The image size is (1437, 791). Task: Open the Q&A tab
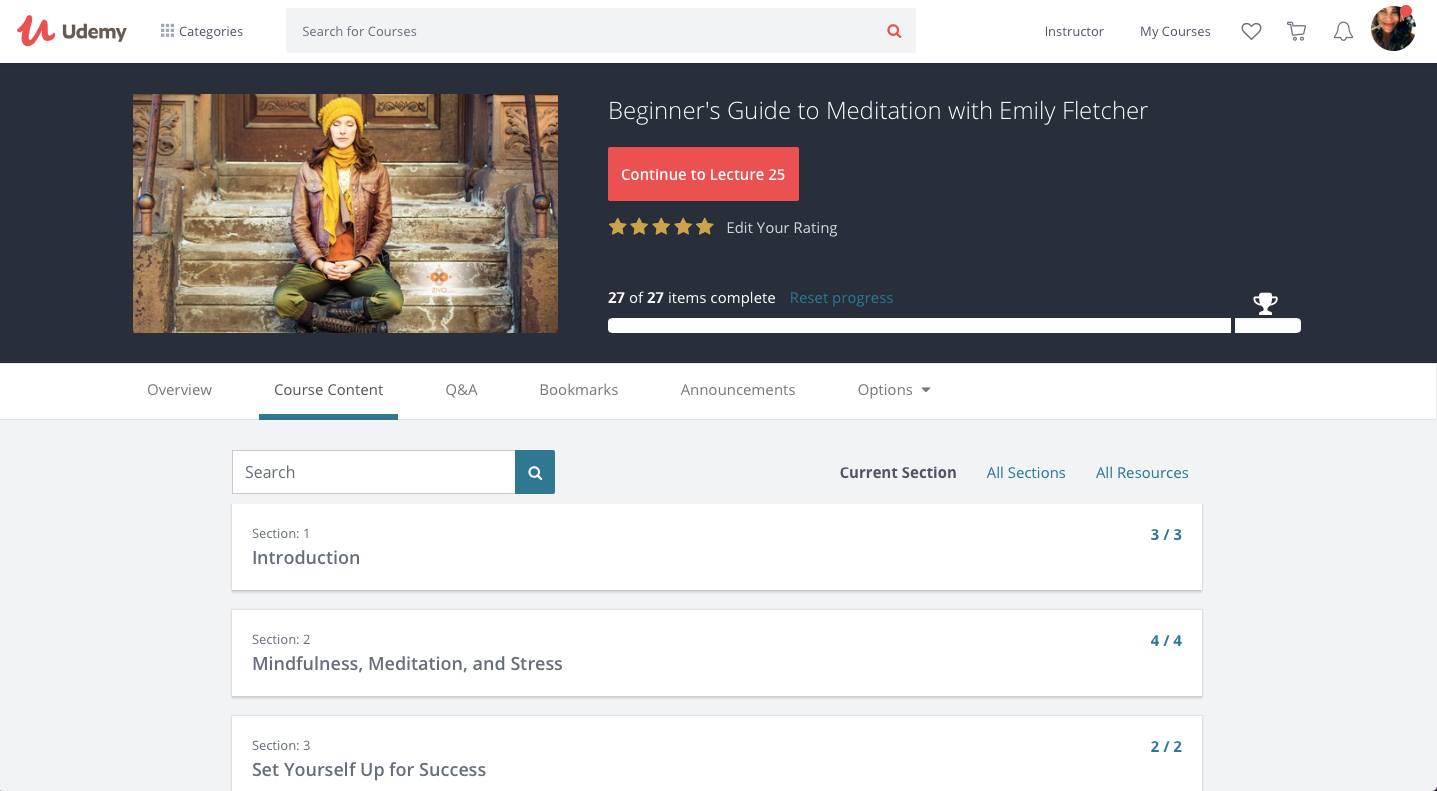tap(461, 390)
